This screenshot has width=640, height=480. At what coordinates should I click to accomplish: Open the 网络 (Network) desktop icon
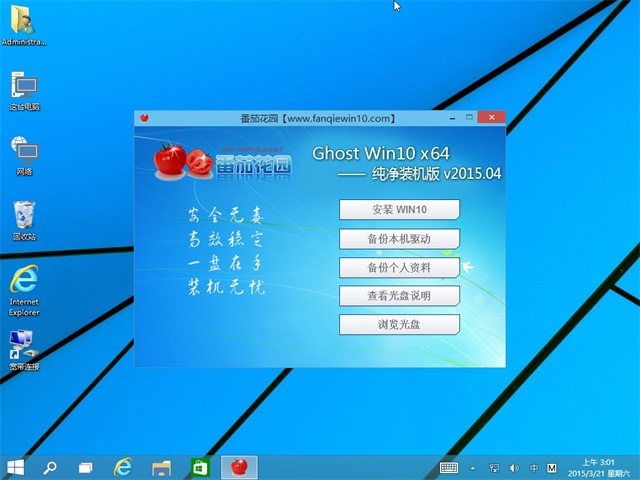pyautogui.click(x=24, y=156)
